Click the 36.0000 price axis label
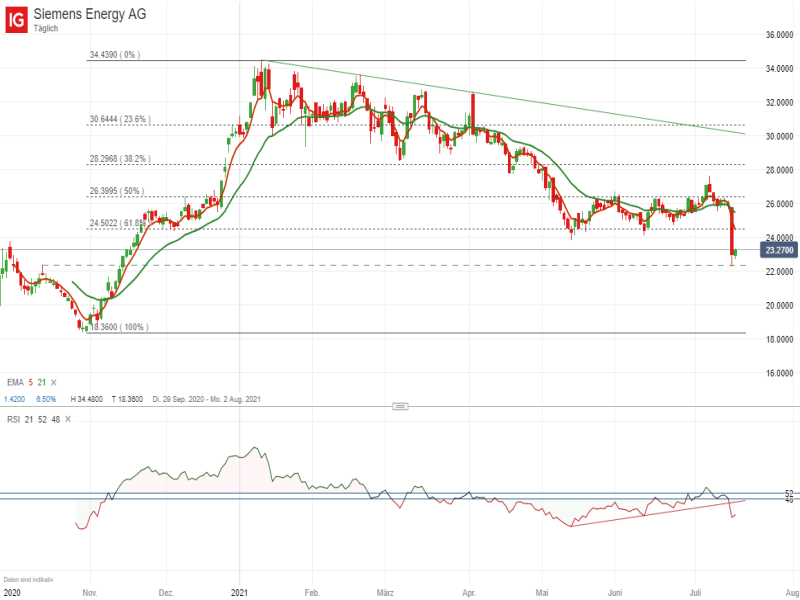Screen dimensions: 800x600 point(780,35)
